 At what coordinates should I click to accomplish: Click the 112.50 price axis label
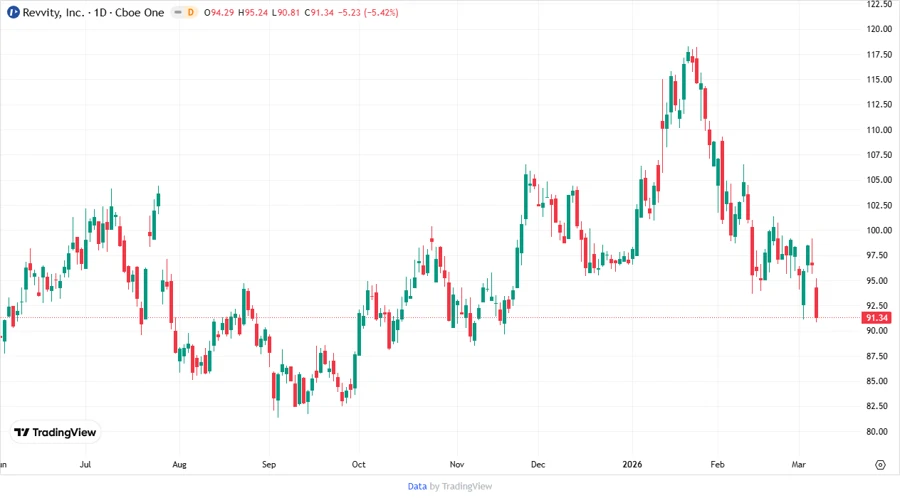pyautogui.click(x=879, y=104)
